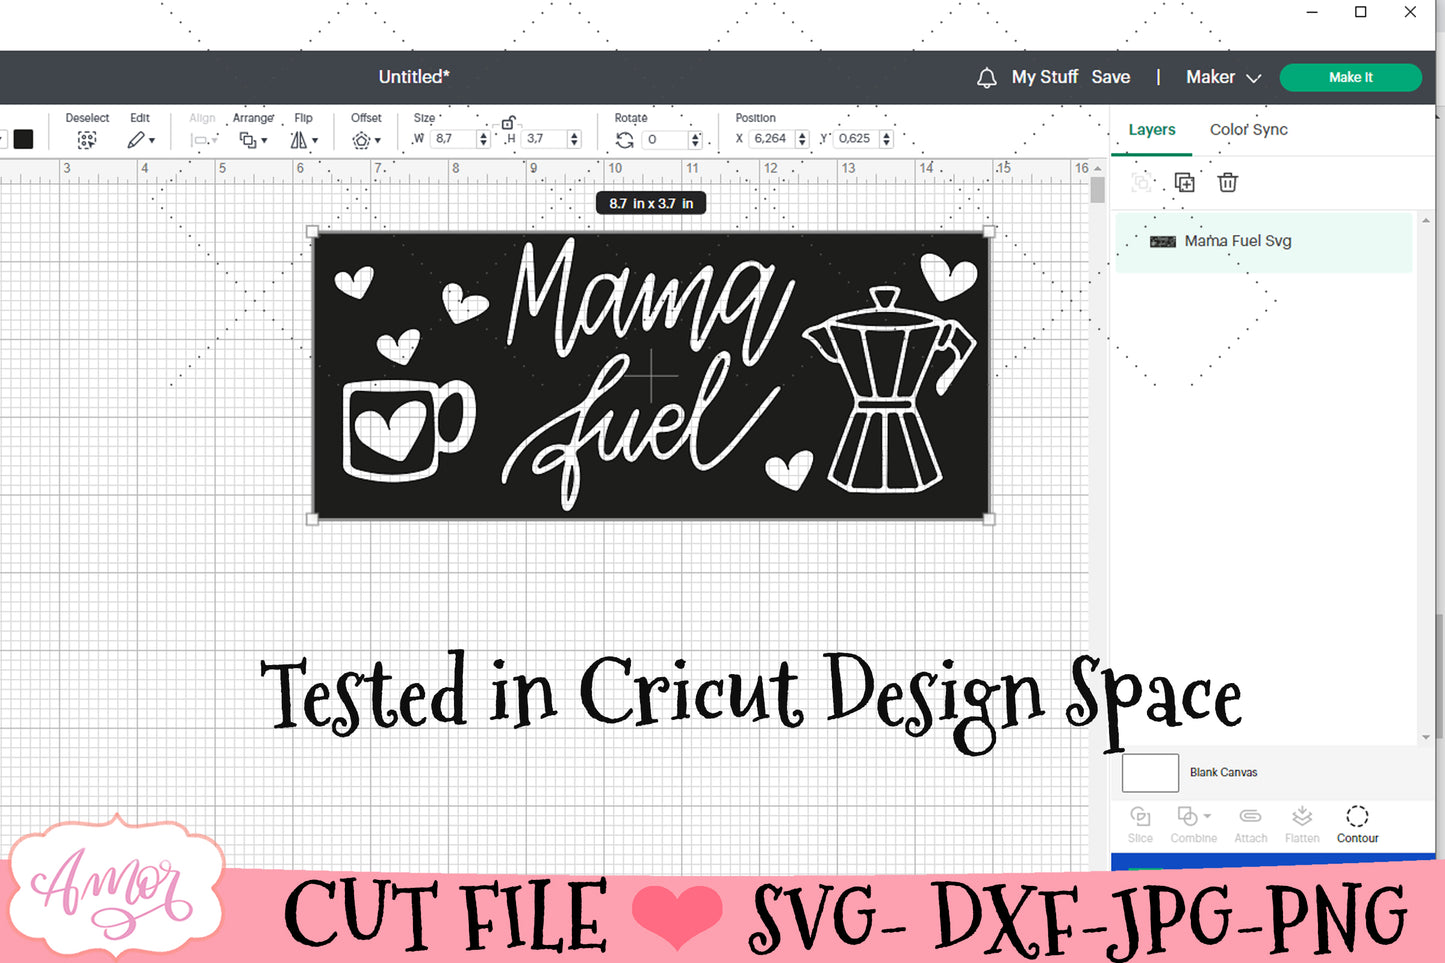Image resolution: width=1445 pixels, height=963 pixels.
Task: Click the 8.7 in x 3.7 in size tooltip
Action: [651, 203]
